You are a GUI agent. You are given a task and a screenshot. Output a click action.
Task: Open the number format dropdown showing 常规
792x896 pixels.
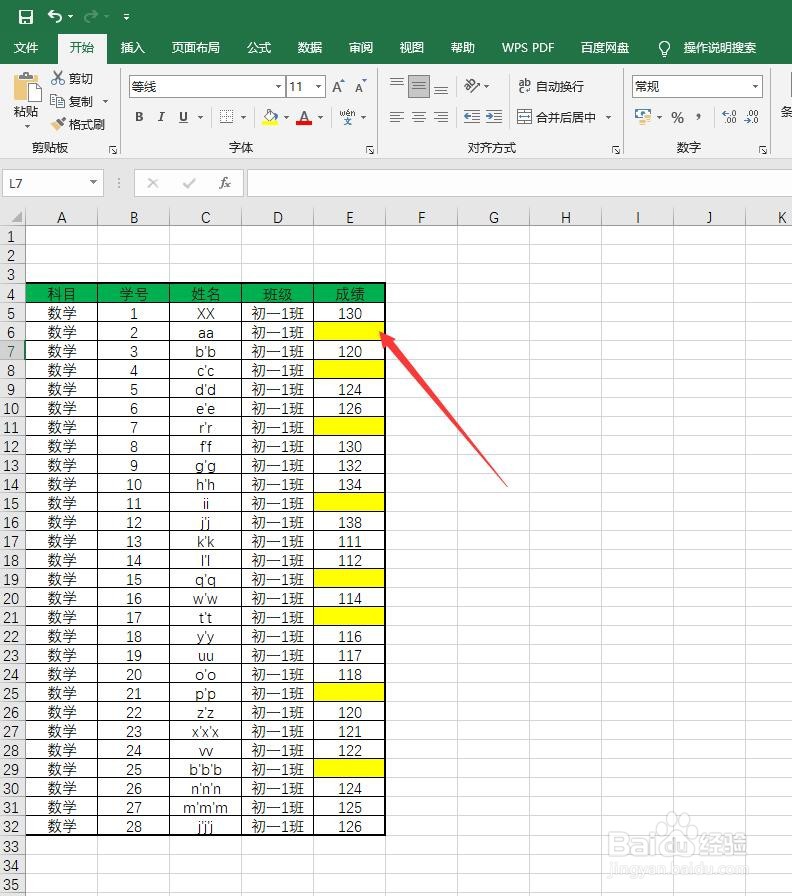pos(755,87)
